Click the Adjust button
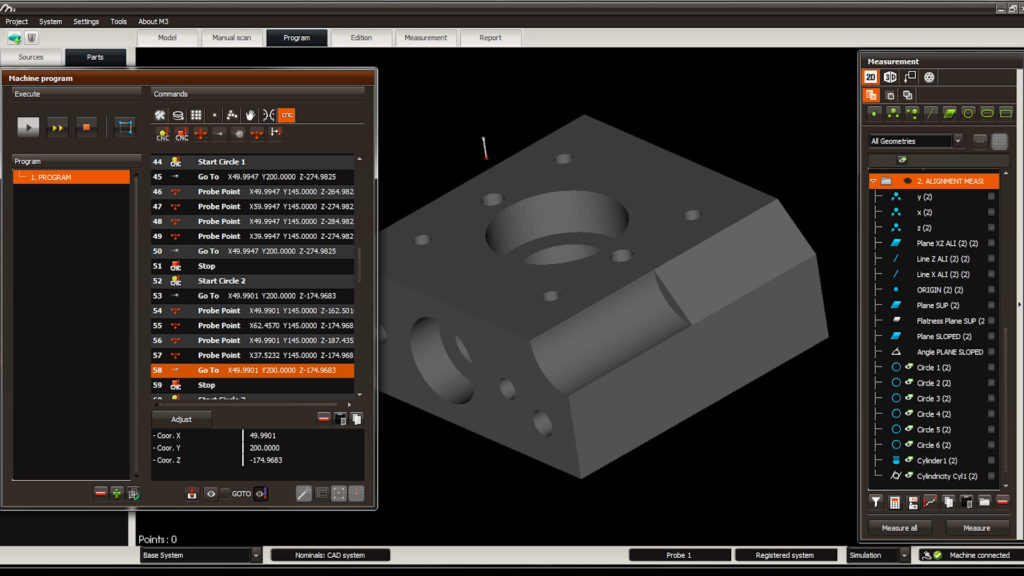Image resolution: width=1024 pixels, height=576 pixels. tap(181, 419)
